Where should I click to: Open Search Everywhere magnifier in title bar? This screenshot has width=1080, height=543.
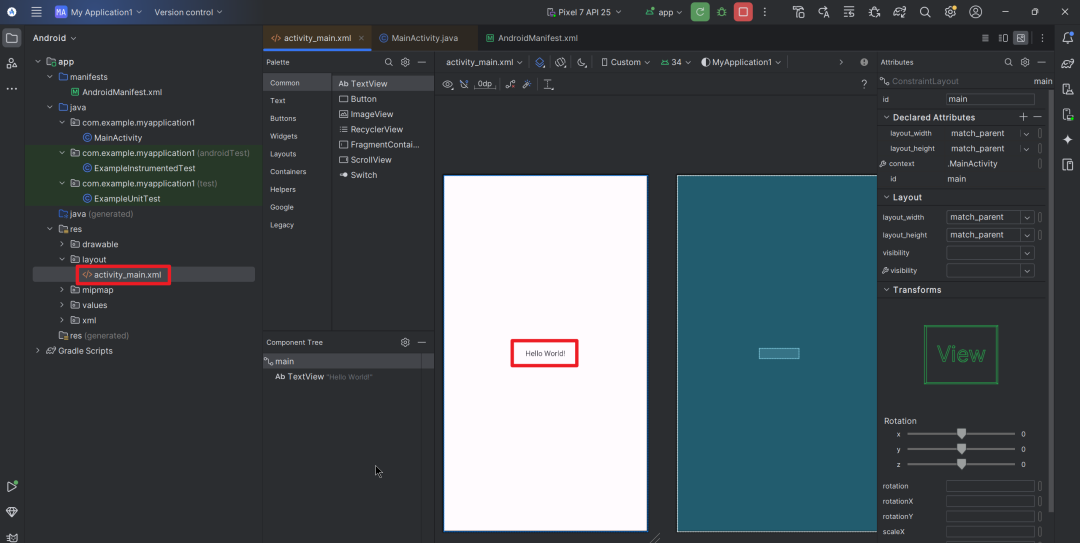click(x=925, y=12)
